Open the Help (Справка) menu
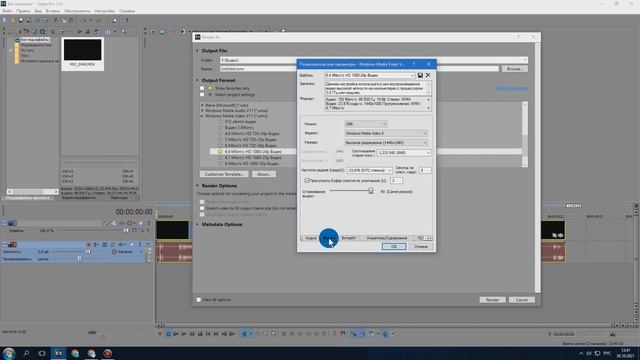 point(127,11)
